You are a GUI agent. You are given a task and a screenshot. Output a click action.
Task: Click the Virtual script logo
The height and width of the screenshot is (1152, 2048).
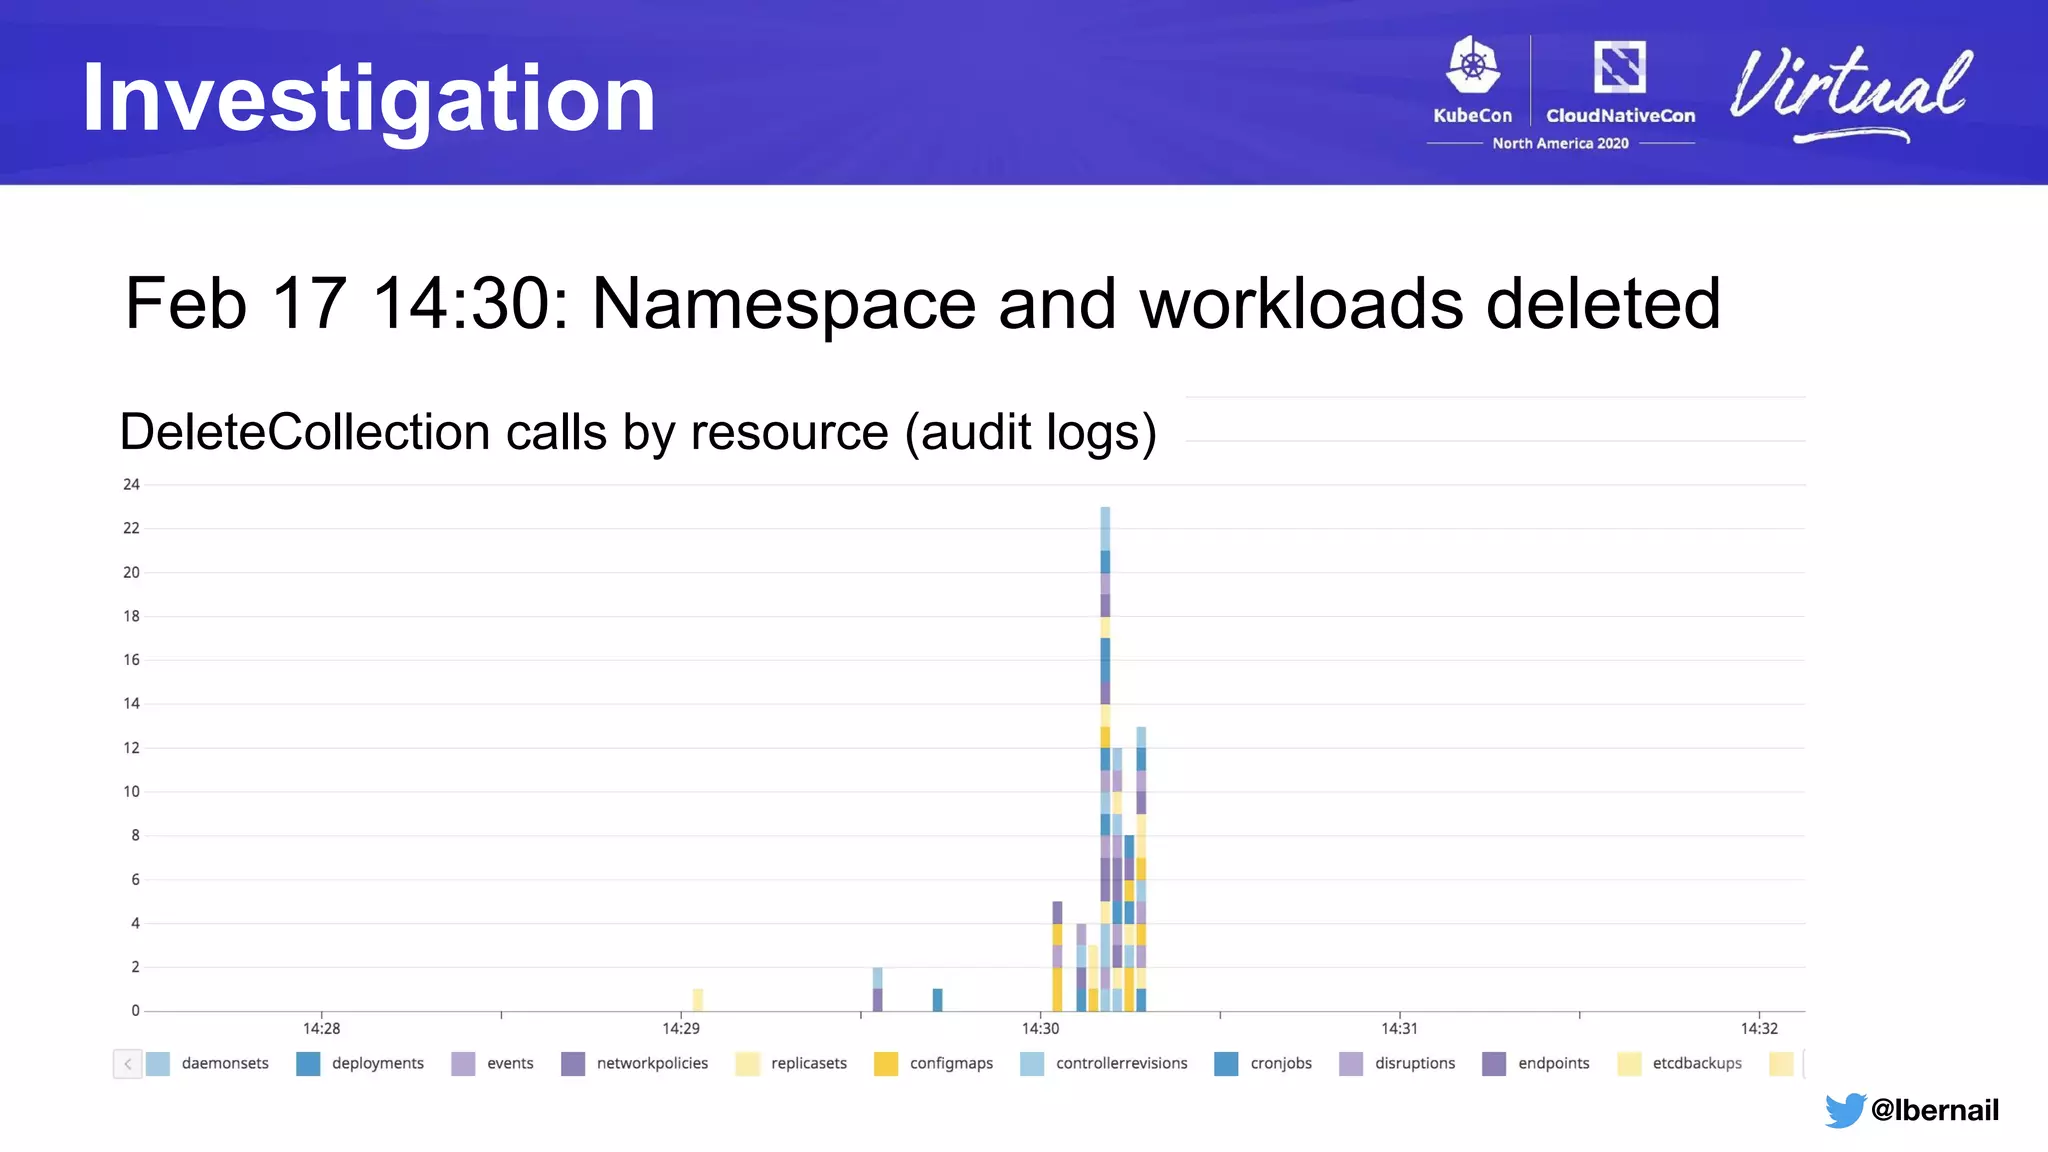pos(1852,93)
